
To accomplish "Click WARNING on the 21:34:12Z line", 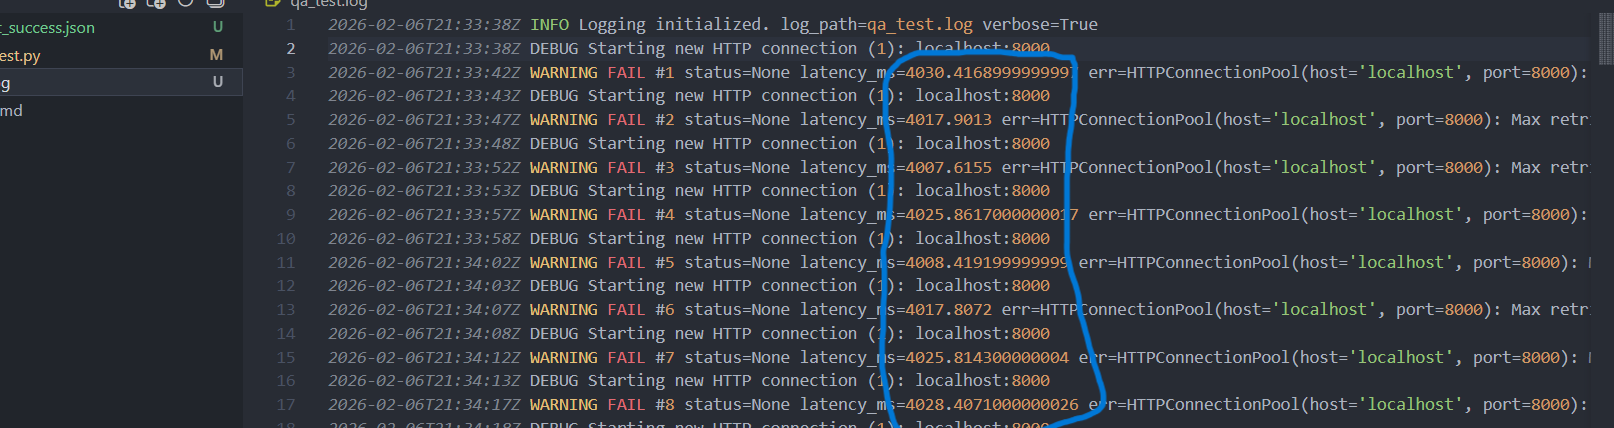I will tap(564, 357).
